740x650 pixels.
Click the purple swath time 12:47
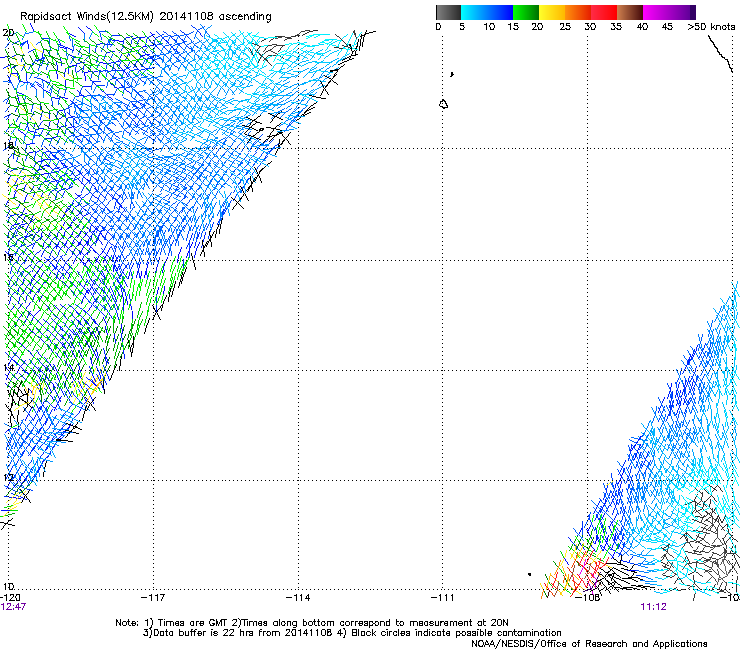[13, 607]
